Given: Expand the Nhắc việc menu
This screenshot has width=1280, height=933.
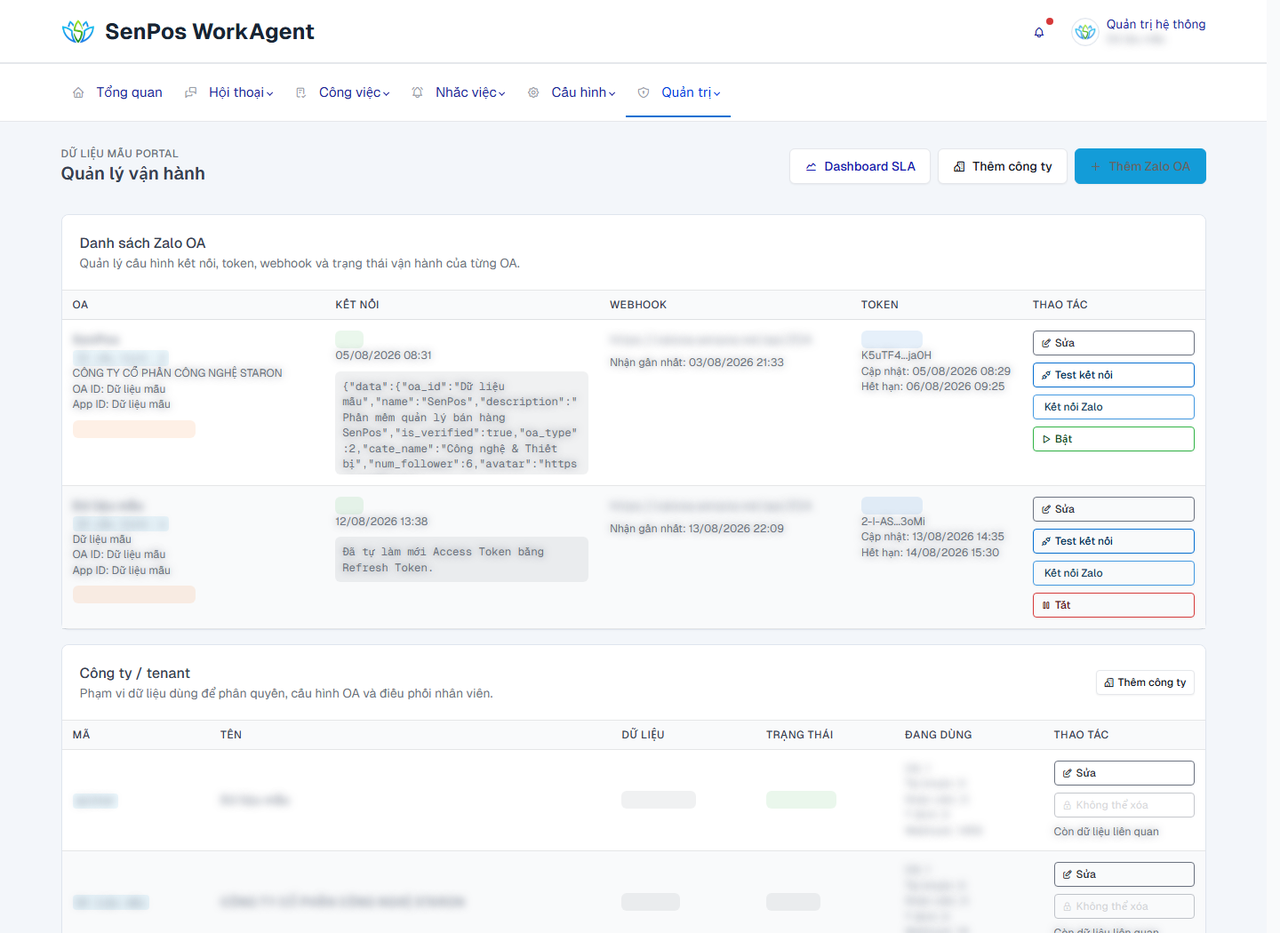Looking at the screenshot, I should coord(459,92).
